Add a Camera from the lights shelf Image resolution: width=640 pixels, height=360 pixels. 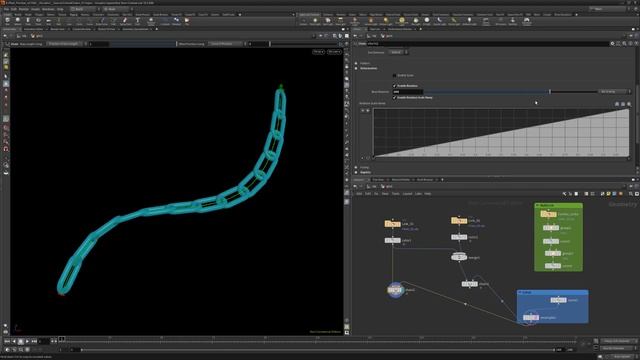click(303, 21)
